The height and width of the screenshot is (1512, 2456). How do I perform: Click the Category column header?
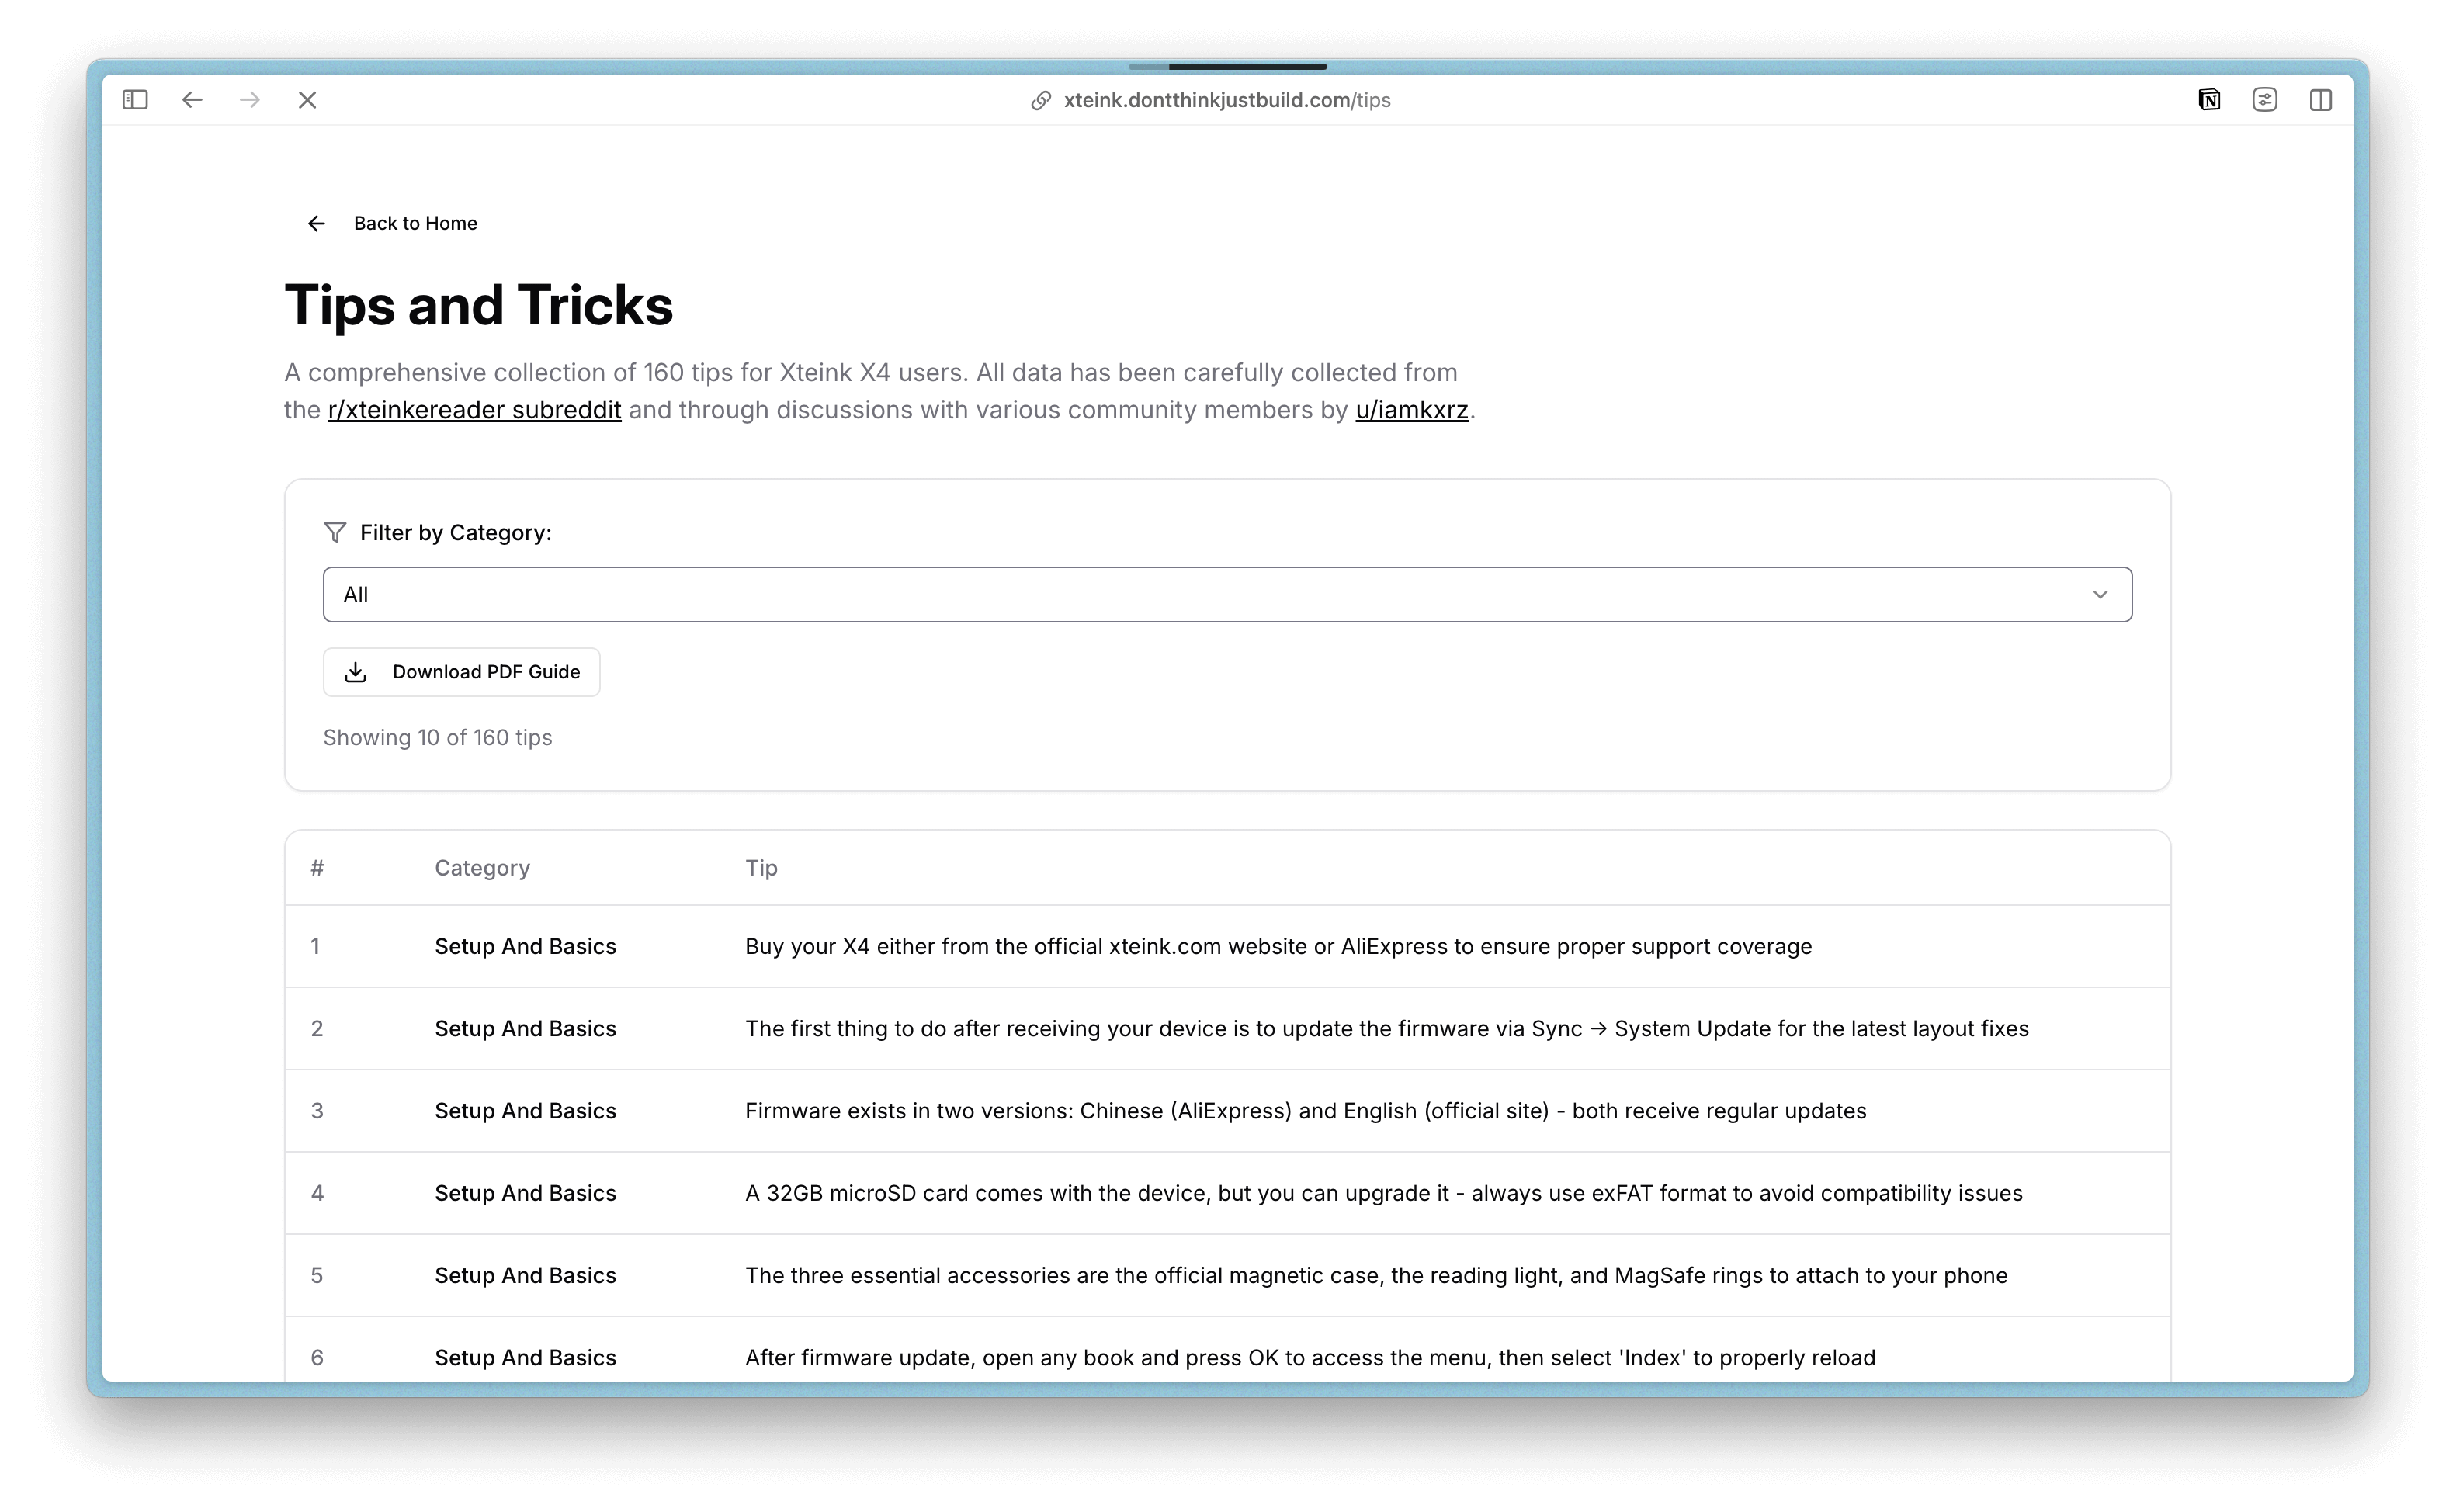pos(482,868)
